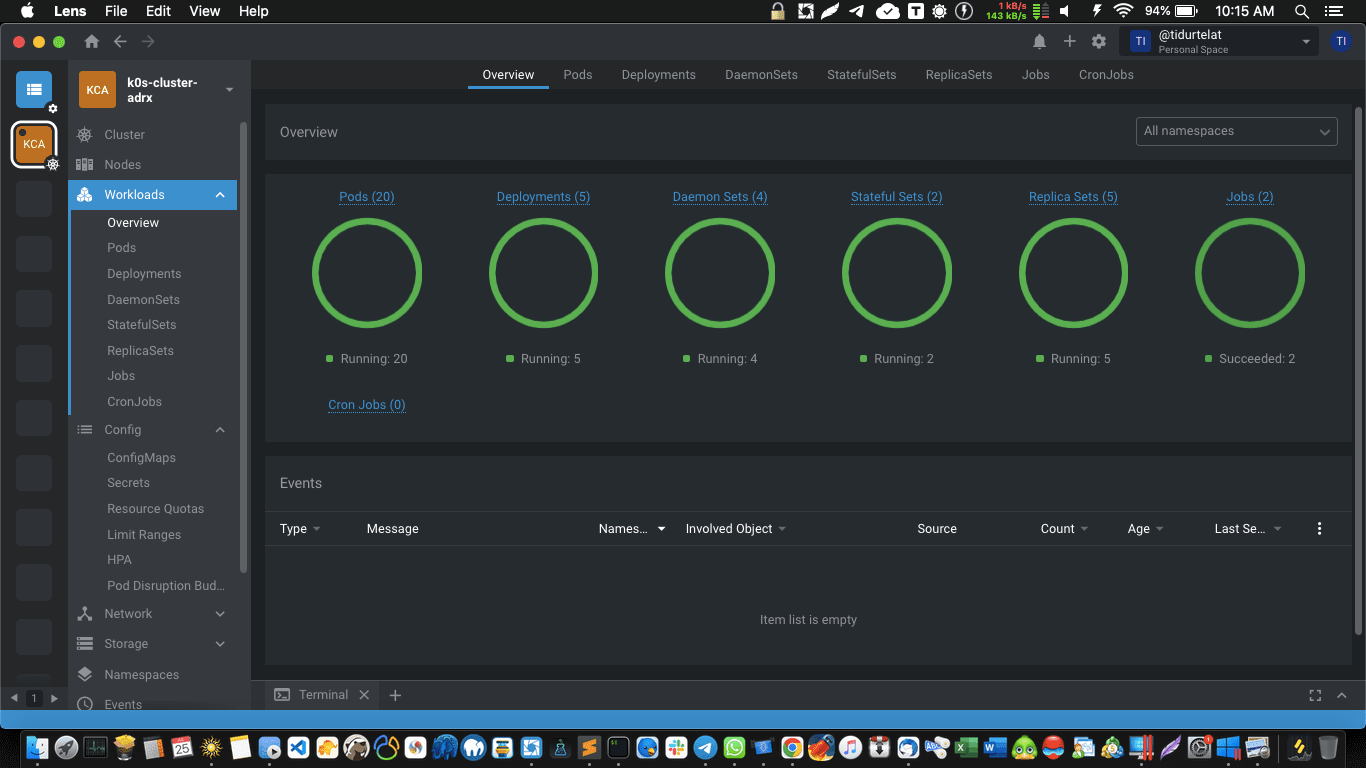Click the main content vertical scrollbar
Image resolution: width=1366 pixels, height=768 pixels.
[1358, 370]
